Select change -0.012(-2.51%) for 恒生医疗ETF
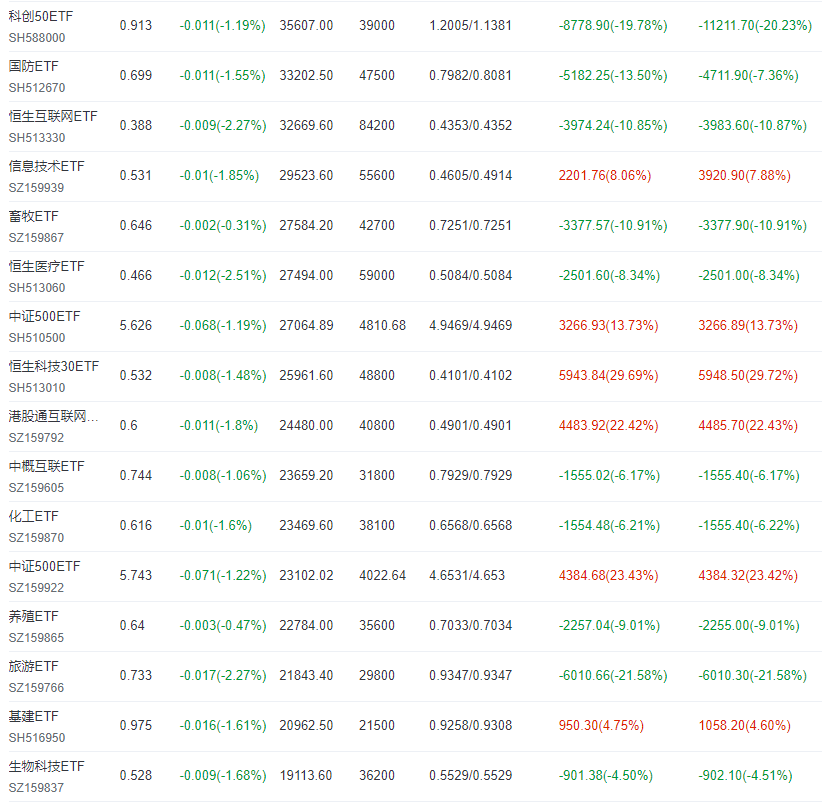 tap(223, 276)
